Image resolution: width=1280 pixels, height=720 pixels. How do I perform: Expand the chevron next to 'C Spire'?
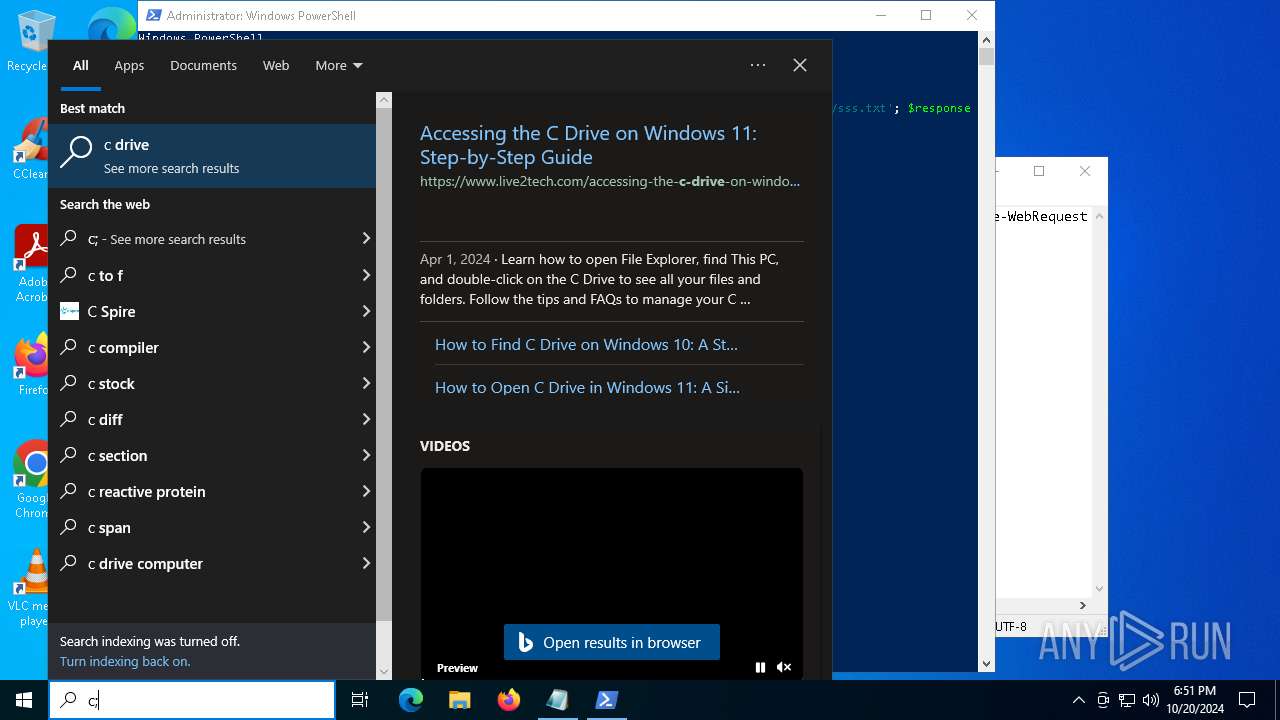coord(366,311)
